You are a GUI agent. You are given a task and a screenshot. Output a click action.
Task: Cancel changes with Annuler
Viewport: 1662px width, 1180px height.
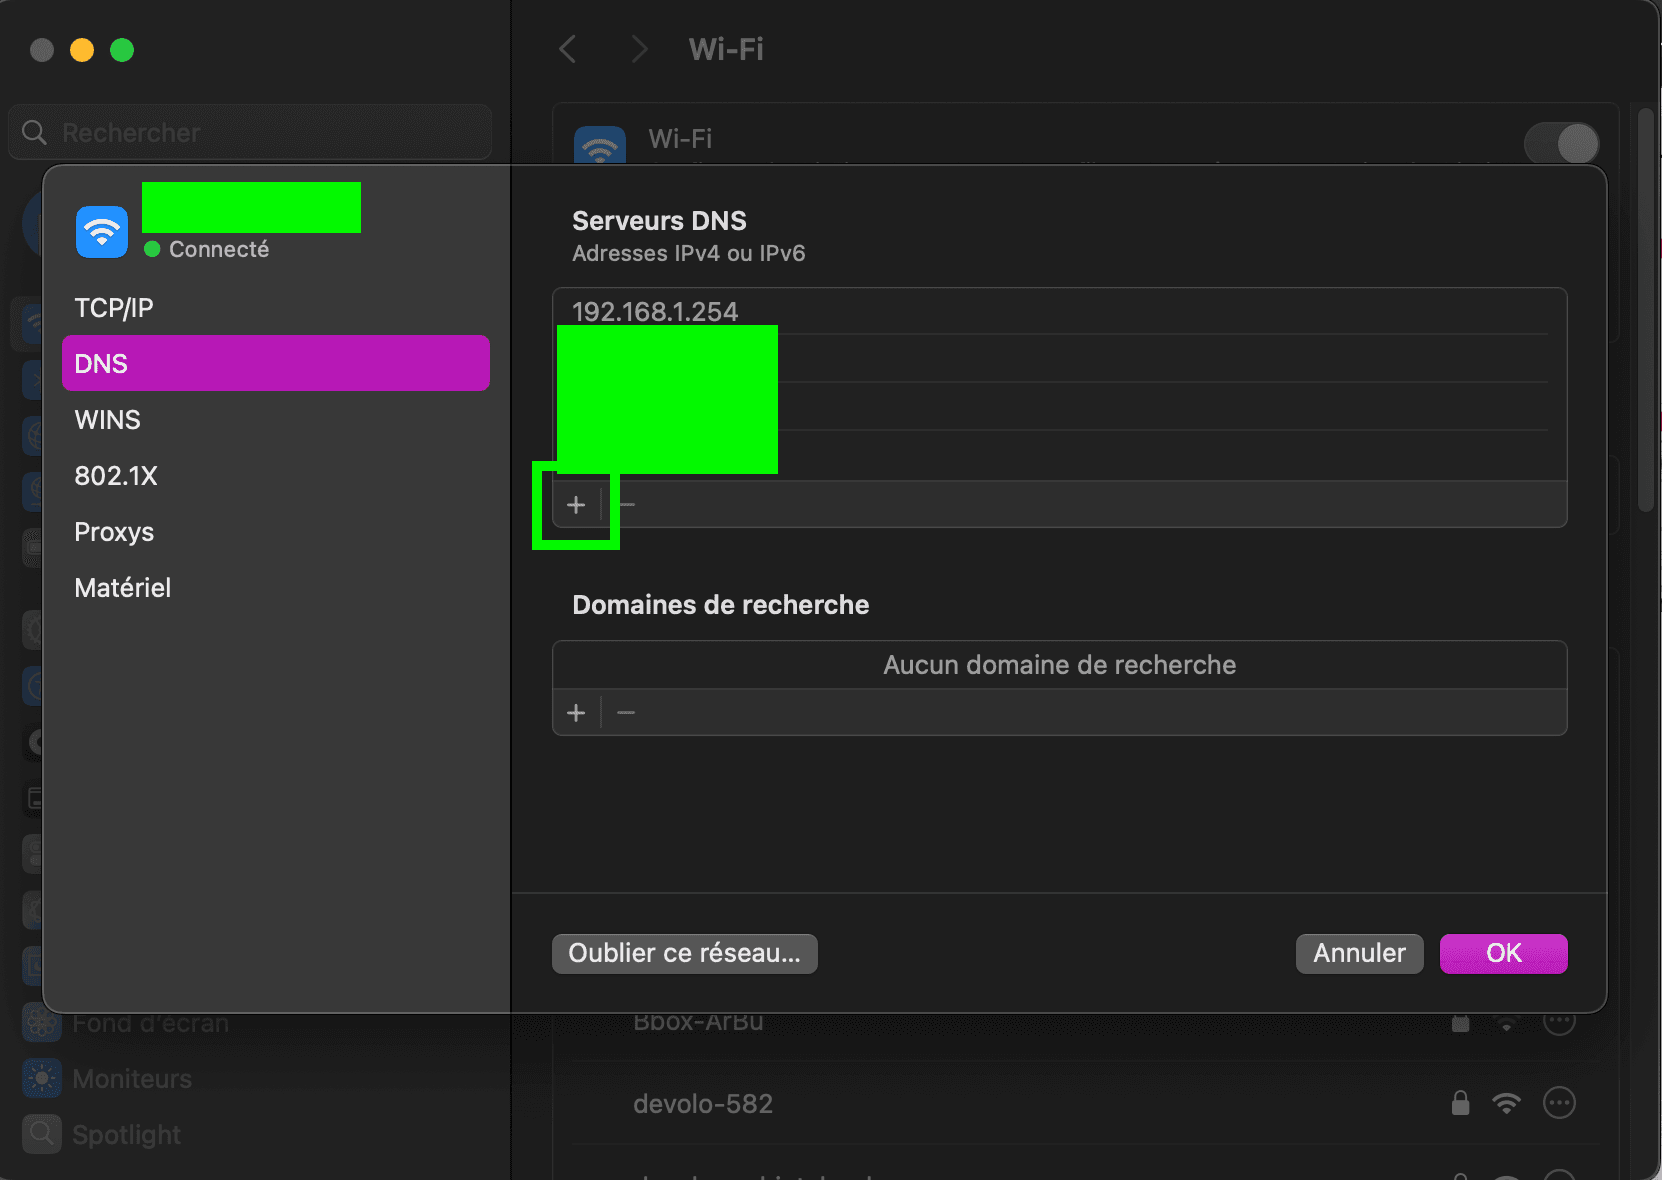[1360, 954]
